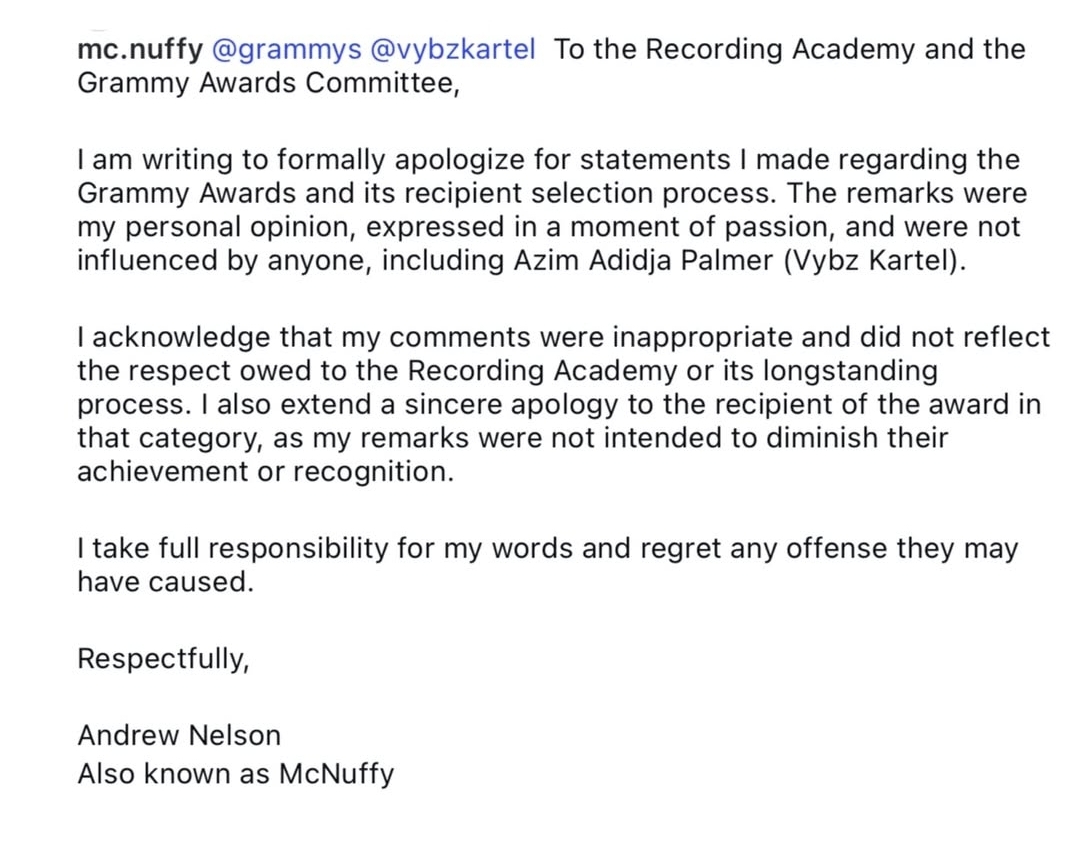Click the line "achievement or recognition."
The width and height of the screenshot is (1080, 854).
click(x=265, y=471)
